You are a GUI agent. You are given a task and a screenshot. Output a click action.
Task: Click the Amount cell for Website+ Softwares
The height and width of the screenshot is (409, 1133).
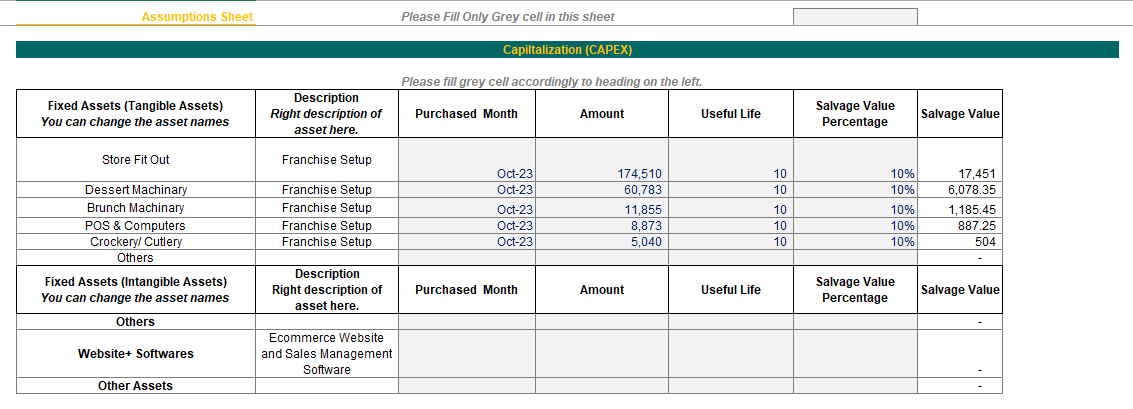[602, 354]
